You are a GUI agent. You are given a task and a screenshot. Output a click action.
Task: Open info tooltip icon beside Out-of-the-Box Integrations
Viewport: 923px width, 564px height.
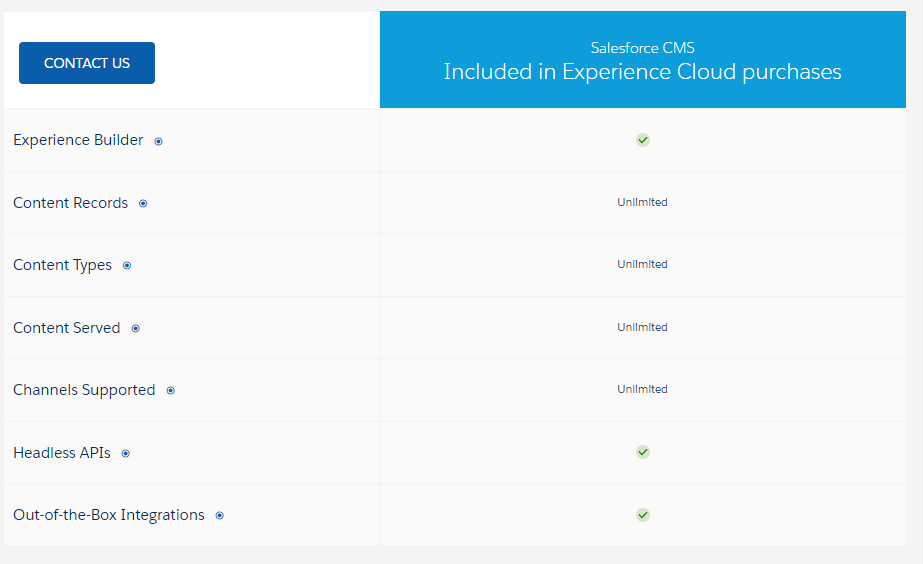pyautogui.click(x=220, y=516)
